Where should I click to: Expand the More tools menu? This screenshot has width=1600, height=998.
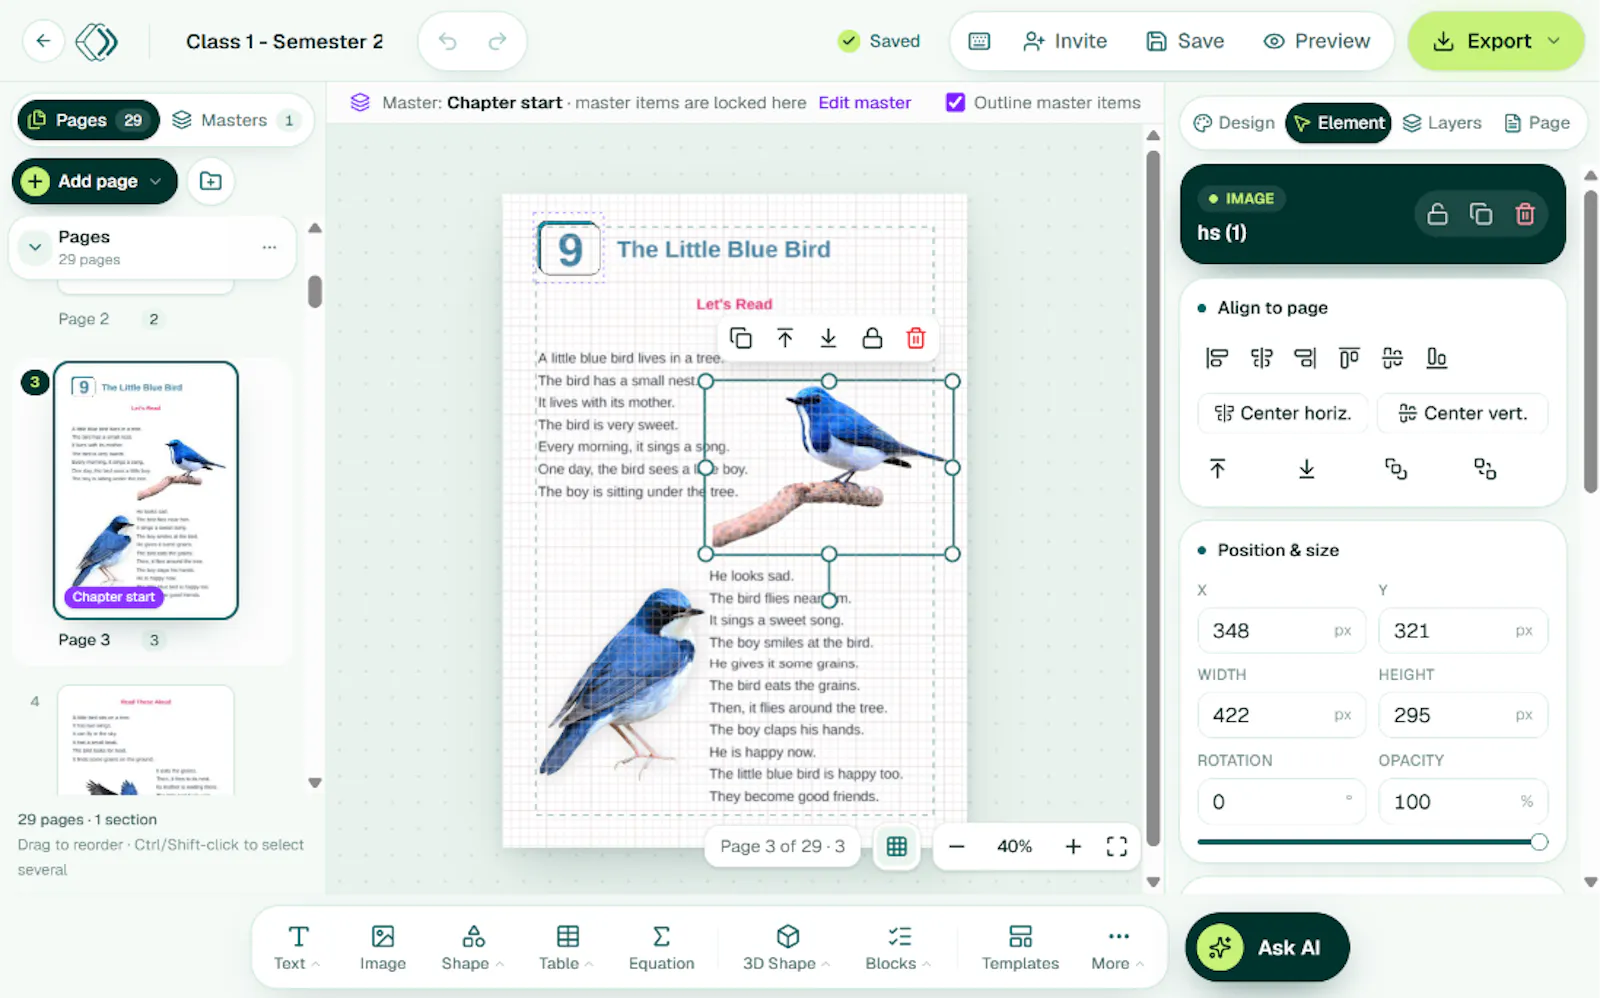1118,948
